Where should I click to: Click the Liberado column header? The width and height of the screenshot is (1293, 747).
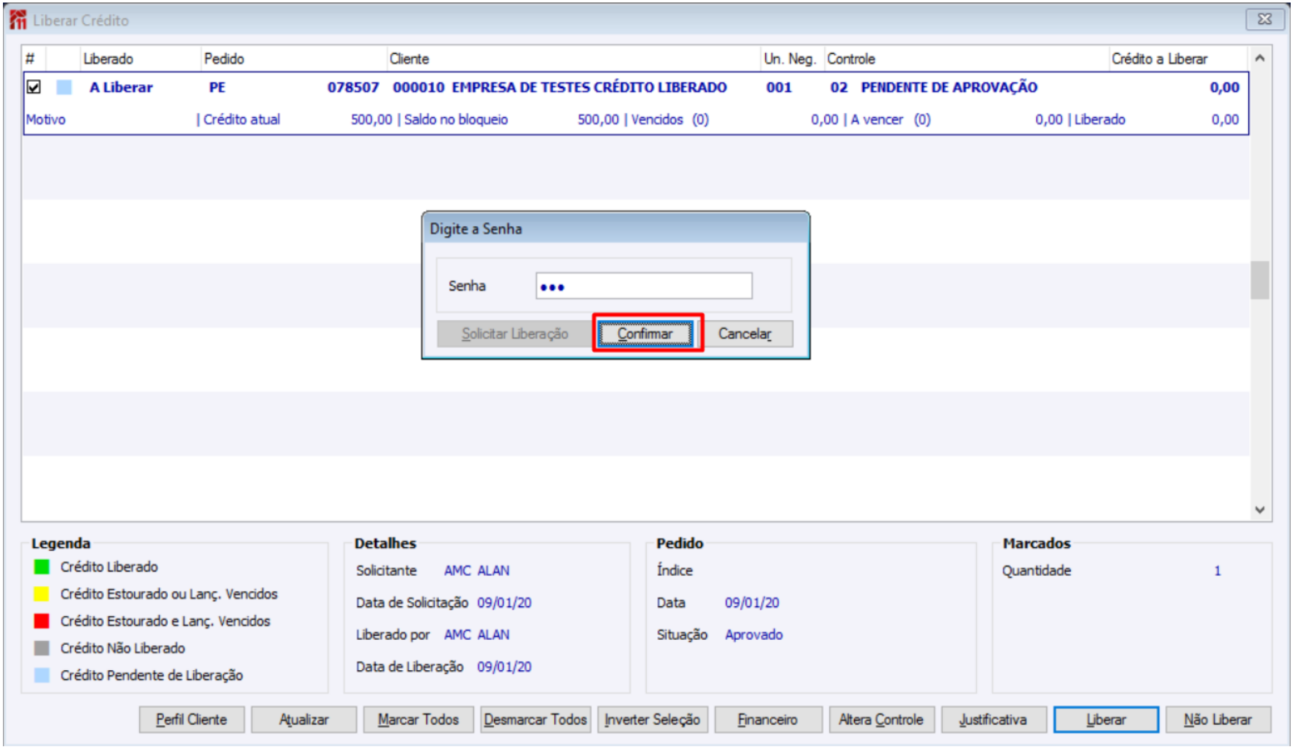point(108,59)
